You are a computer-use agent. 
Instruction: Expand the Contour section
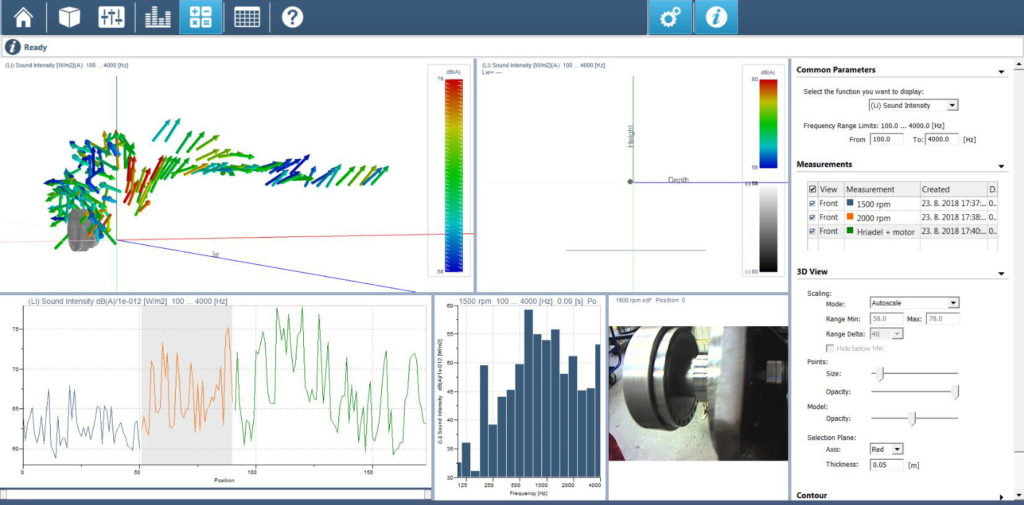tap(1002, 495)
